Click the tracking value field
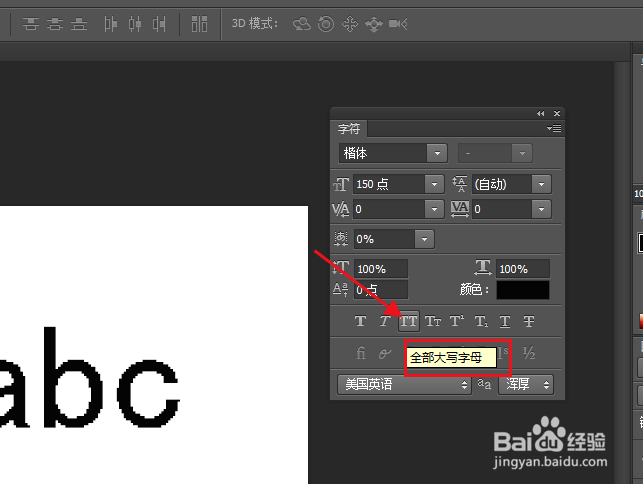 pos(502,209)
